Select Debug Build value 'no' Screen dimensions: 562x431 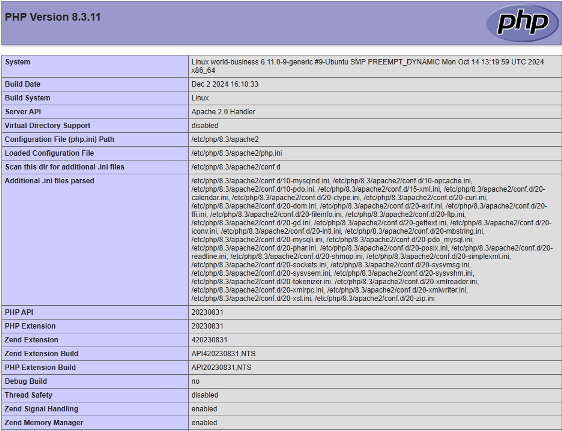click(195, 382)
